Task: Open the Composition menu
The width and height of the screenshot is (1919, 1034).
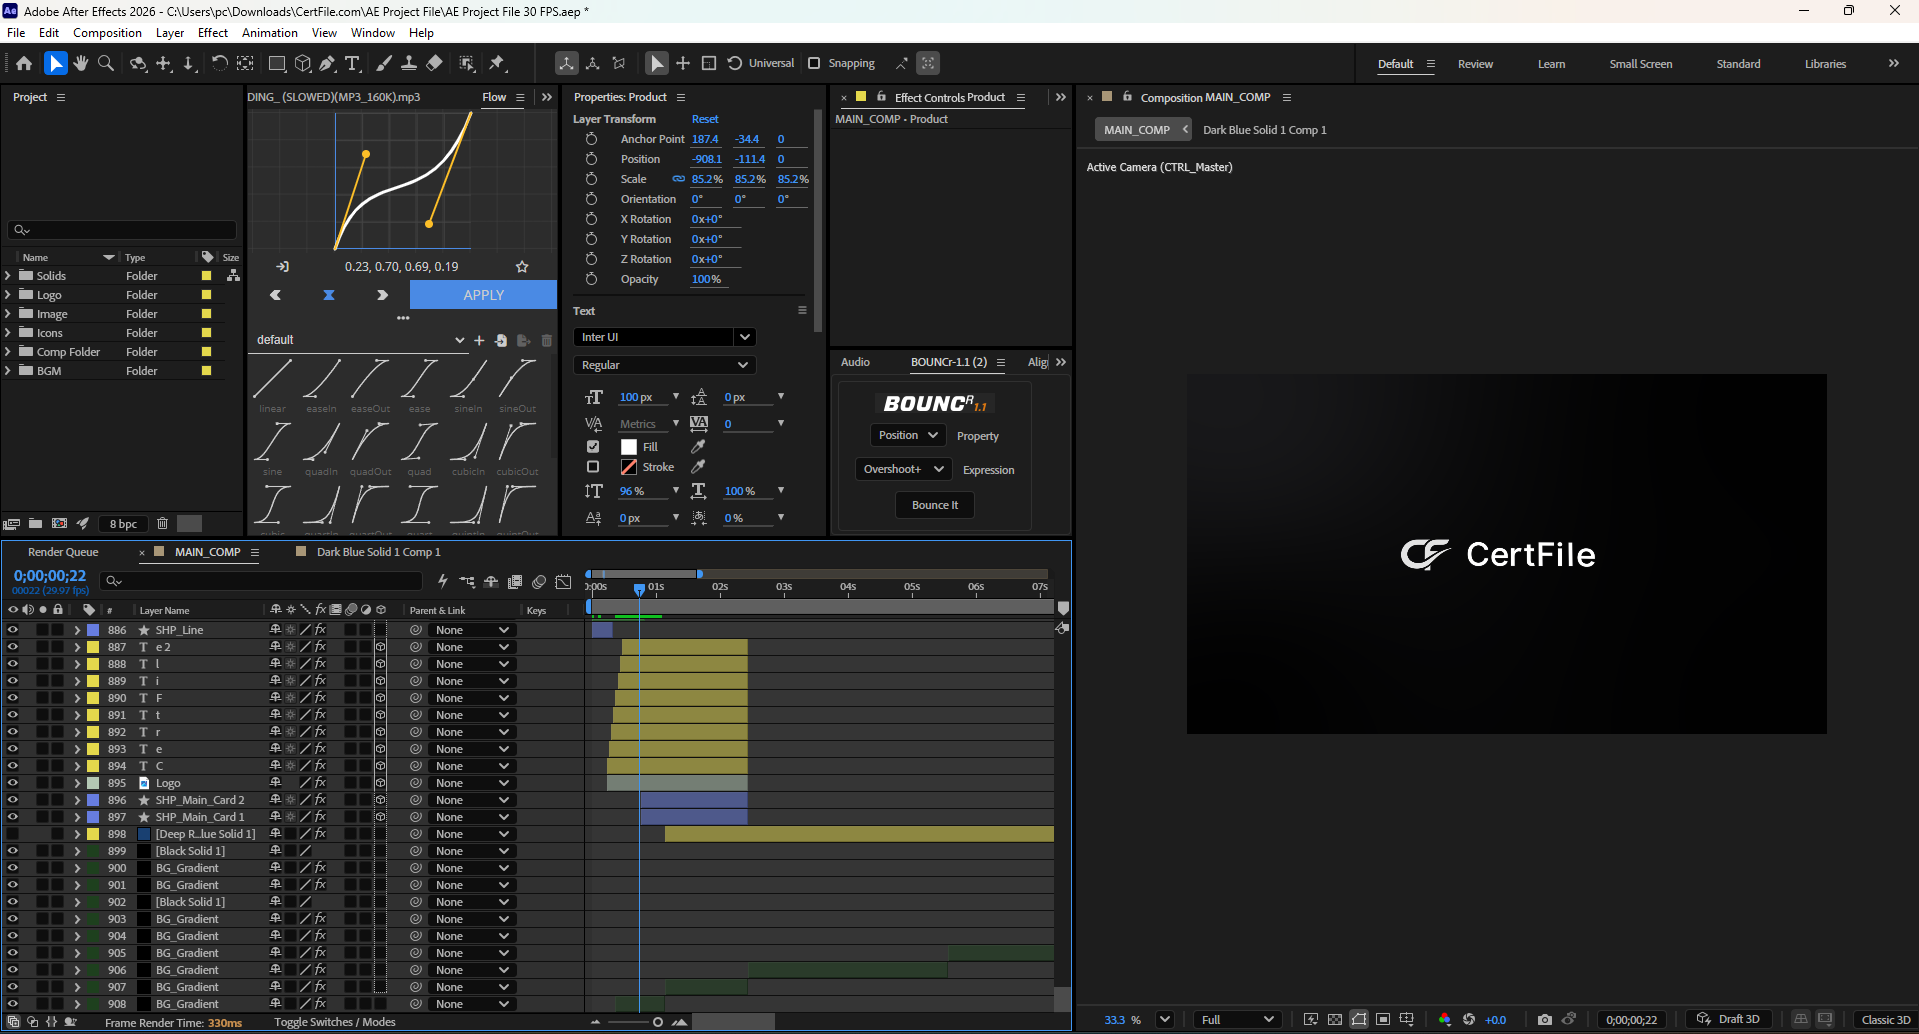Action: click(x=107, y=33)
